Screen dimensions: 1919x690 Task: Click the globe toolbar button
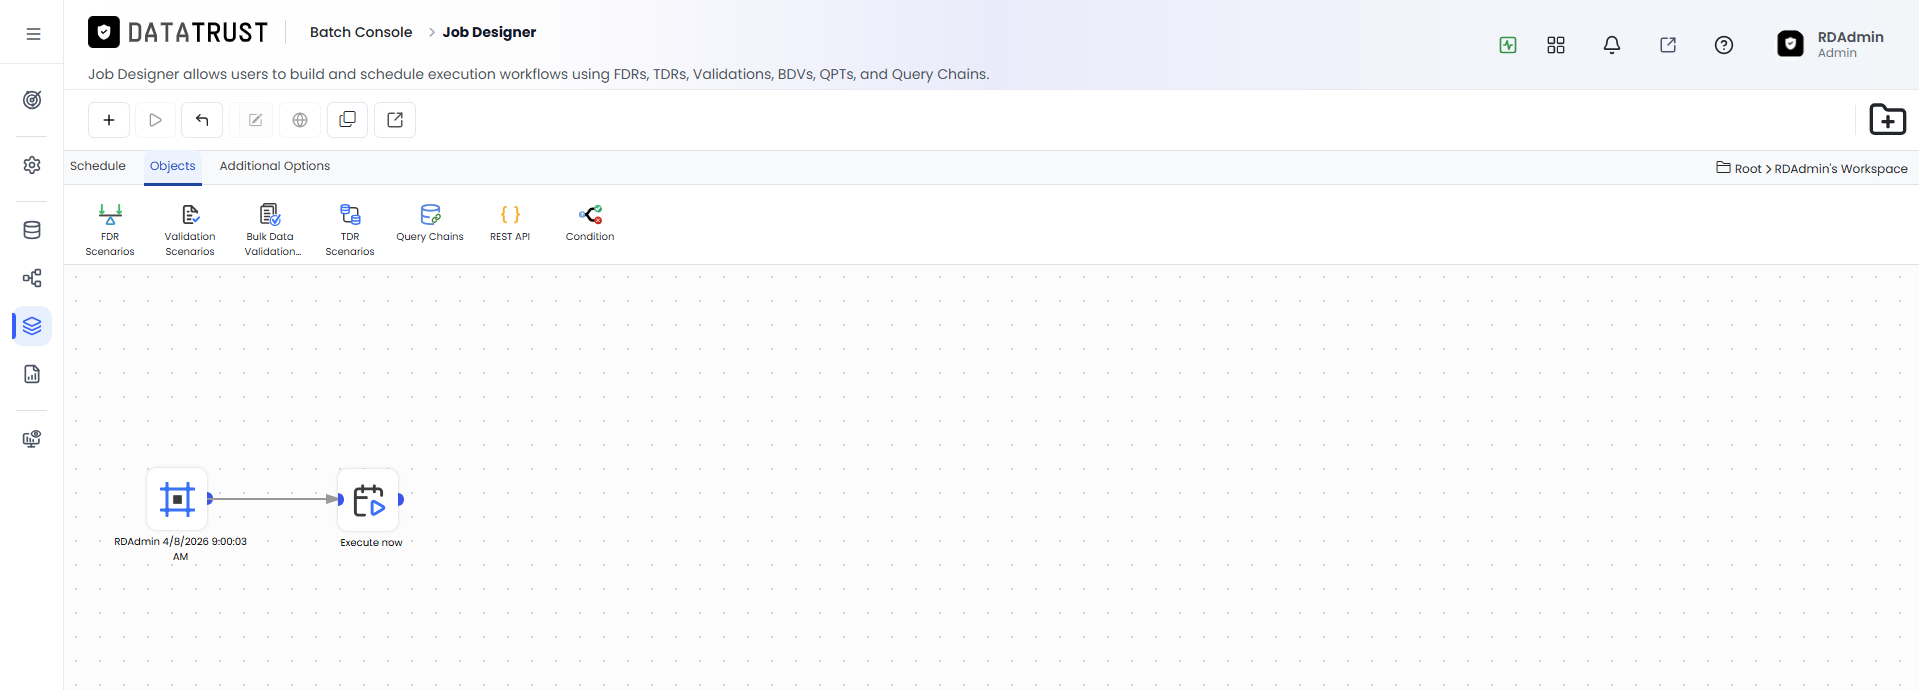coord(300,120)
